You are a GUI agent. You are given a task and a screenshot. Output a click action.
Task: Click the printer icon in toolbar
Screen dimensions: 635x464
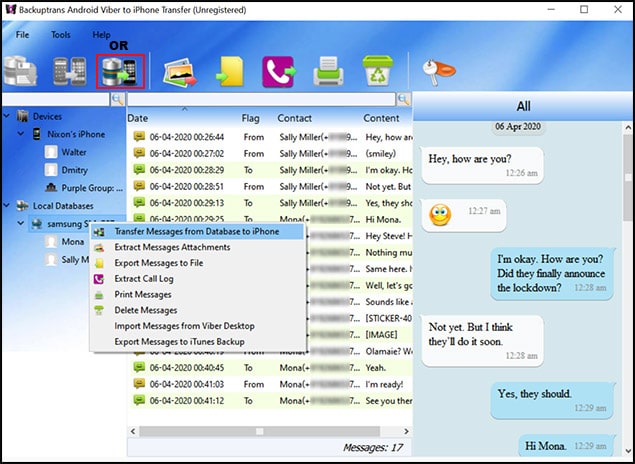327,71
